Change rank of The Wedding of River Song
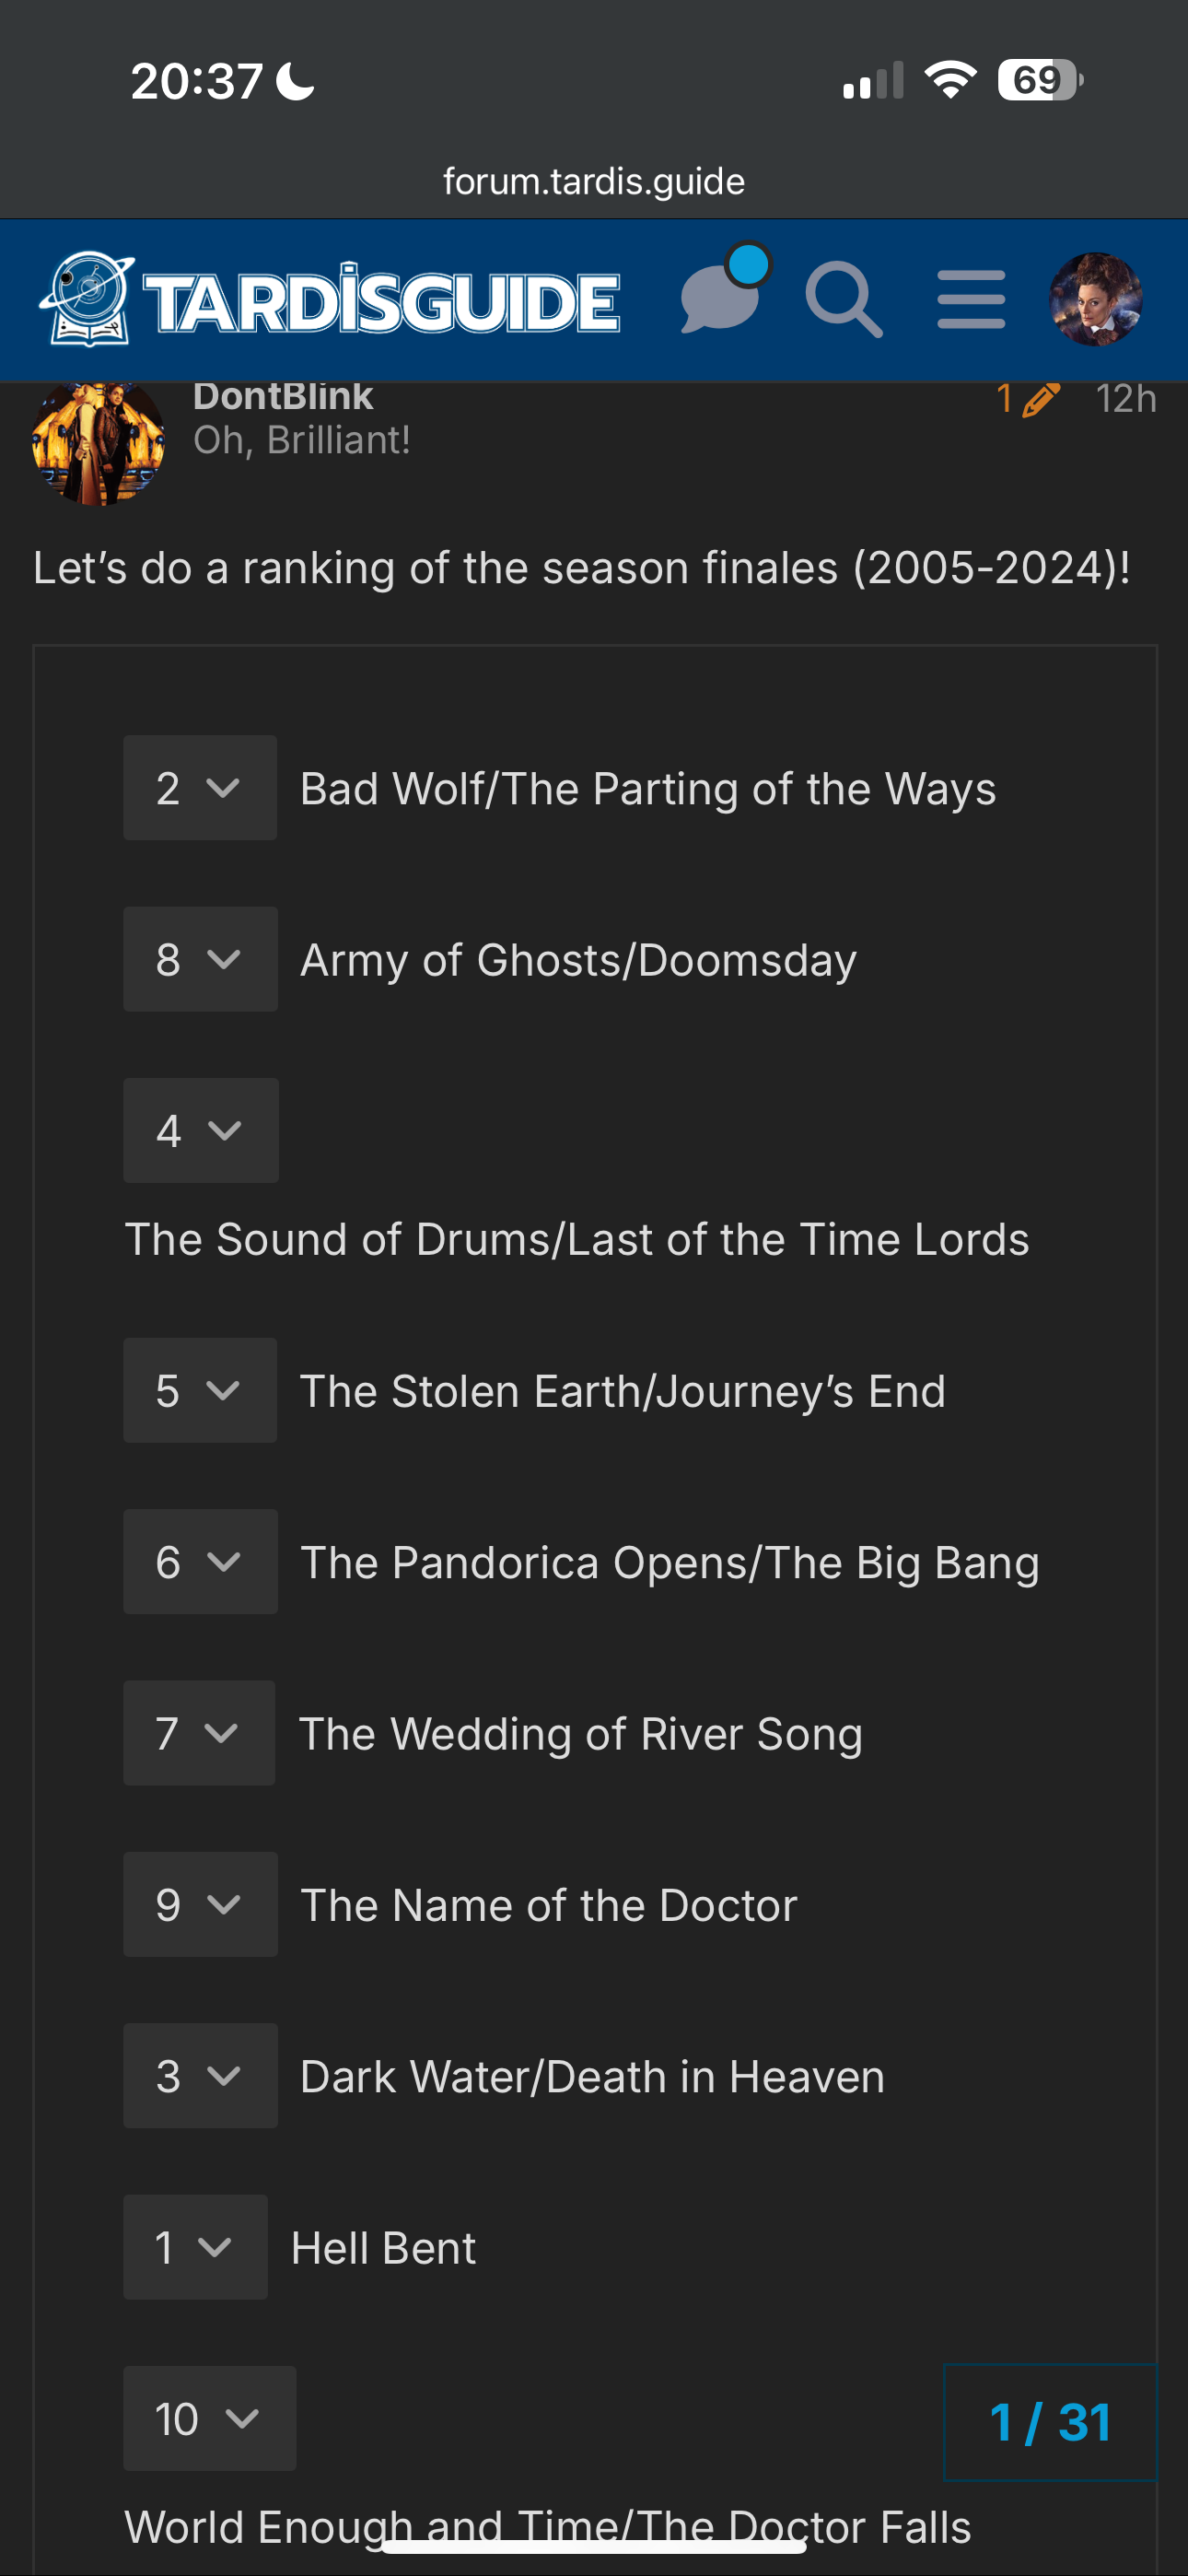This screenshot has width=1188, height=2576. pyautogui.click(x=199, y=1733)
